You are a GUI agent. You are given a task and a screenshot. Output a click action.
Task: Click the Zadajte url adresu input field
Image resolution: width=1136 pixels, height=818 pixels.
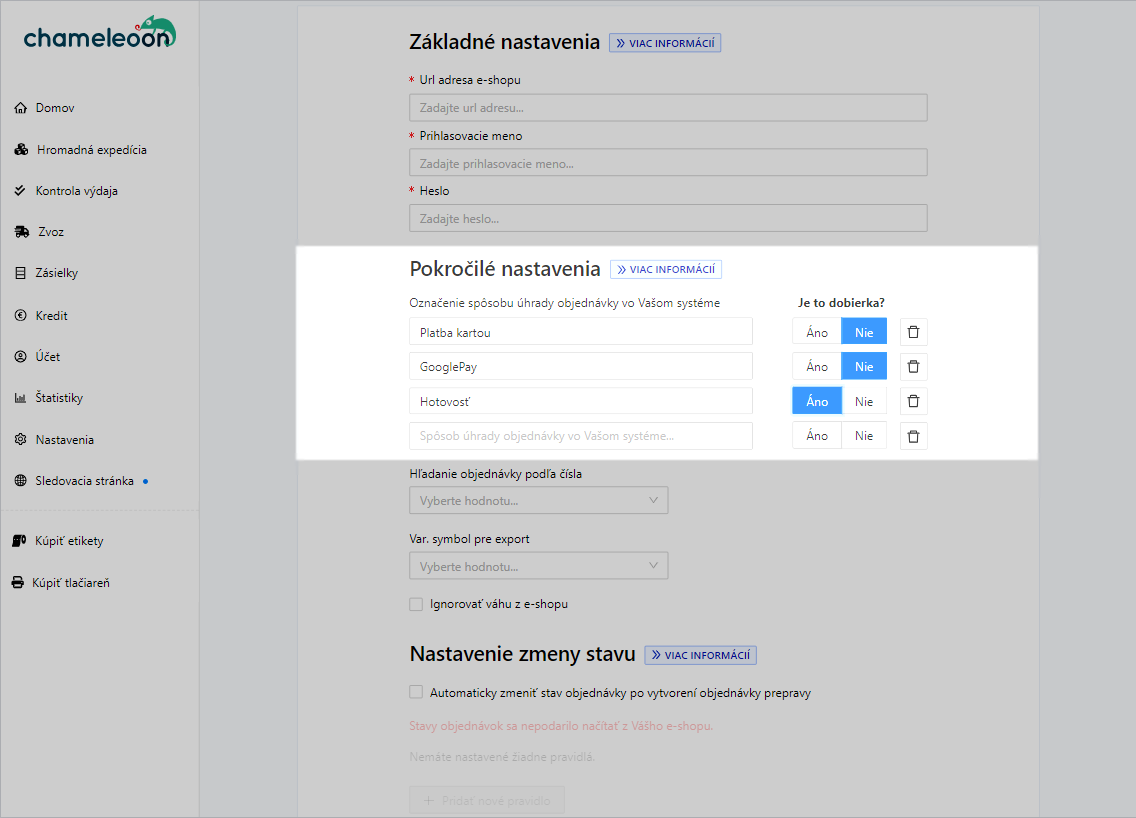[667, 107]
